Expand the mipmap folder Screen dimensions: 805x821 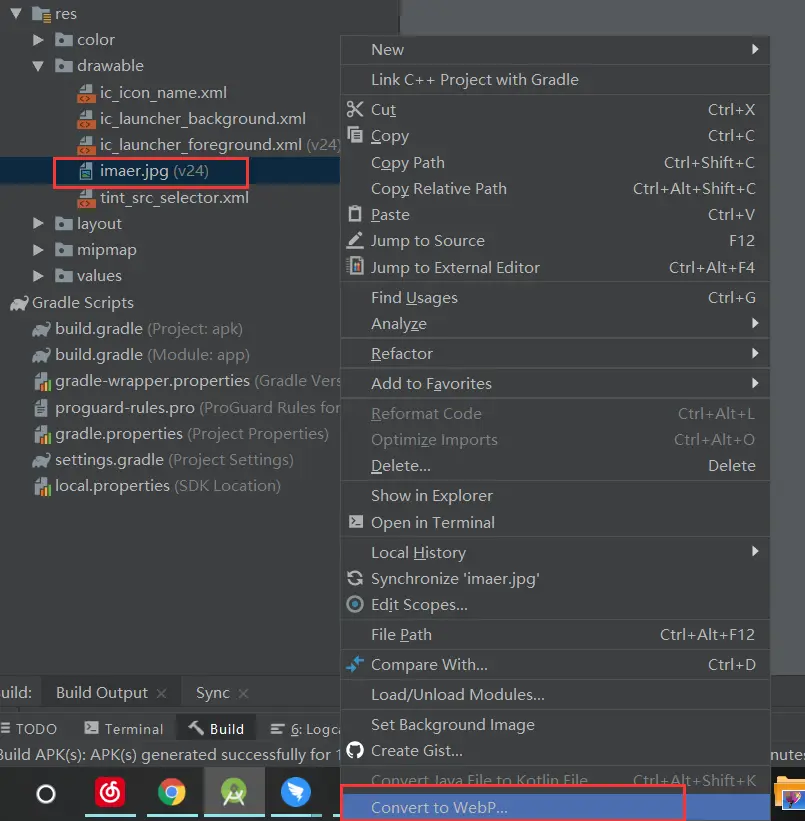pos(38,250)
